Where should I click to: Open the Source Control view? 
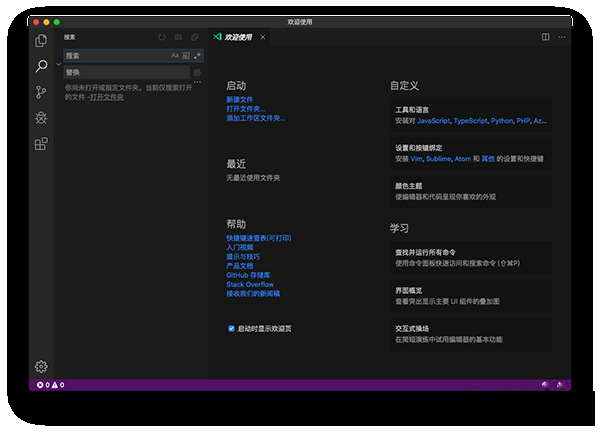coord(41,92)
